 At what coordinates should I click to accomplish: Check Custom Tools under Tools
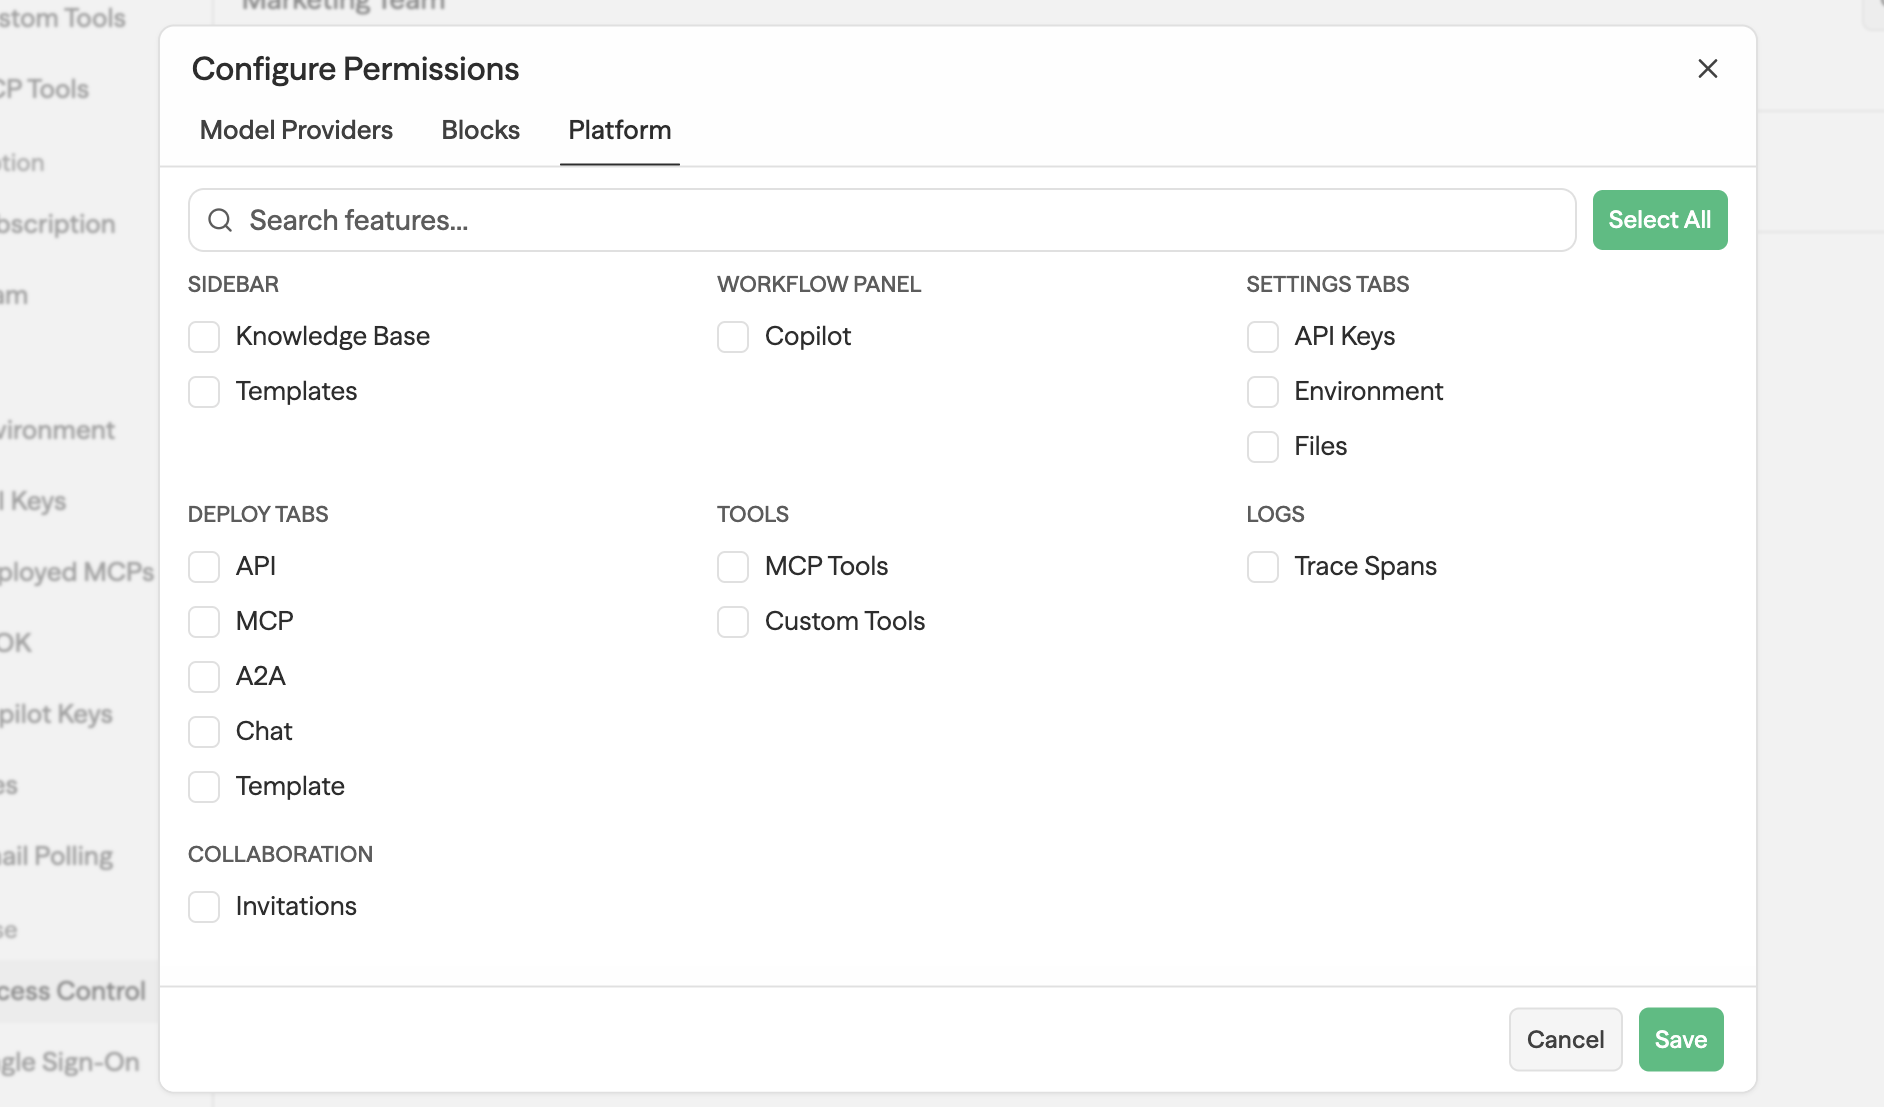(733, 621)
